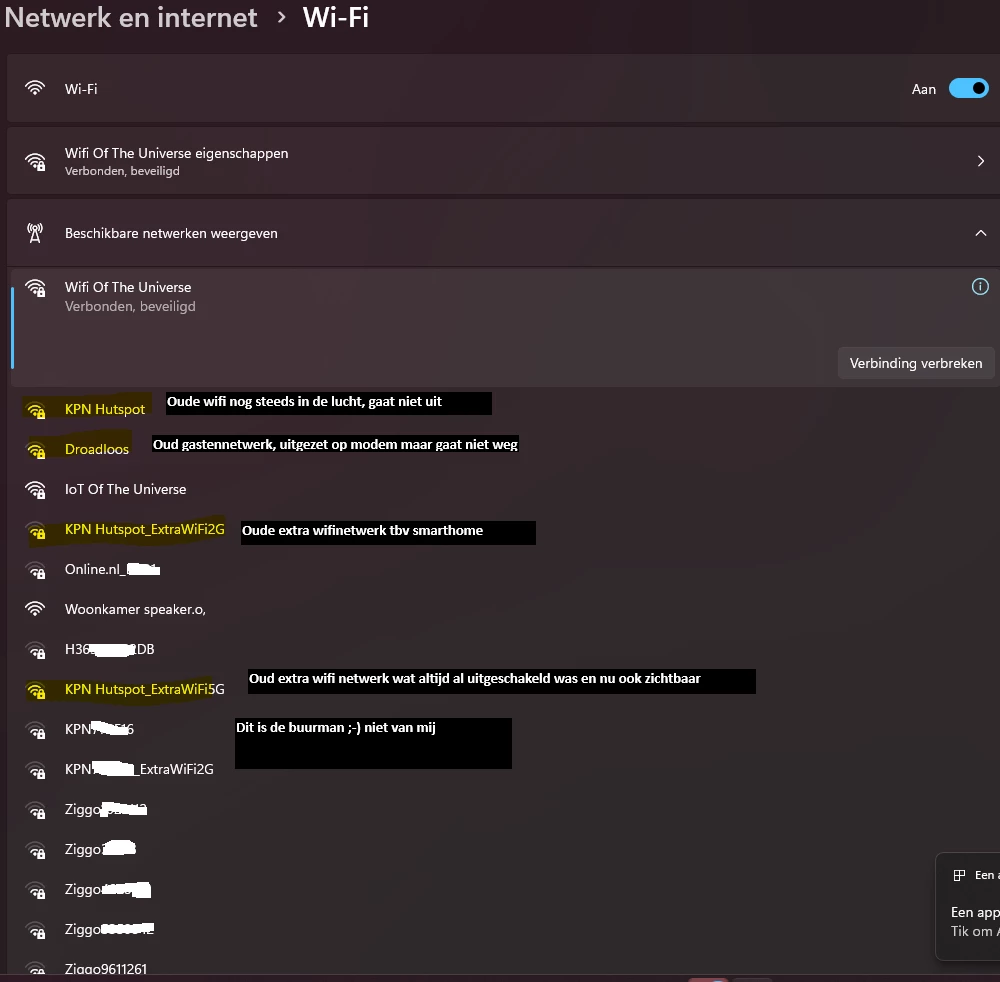Click the KPN Hutspot_ExtraWiFi2G signal icon
The image size is (1000, 982).
tap(36, 531)
